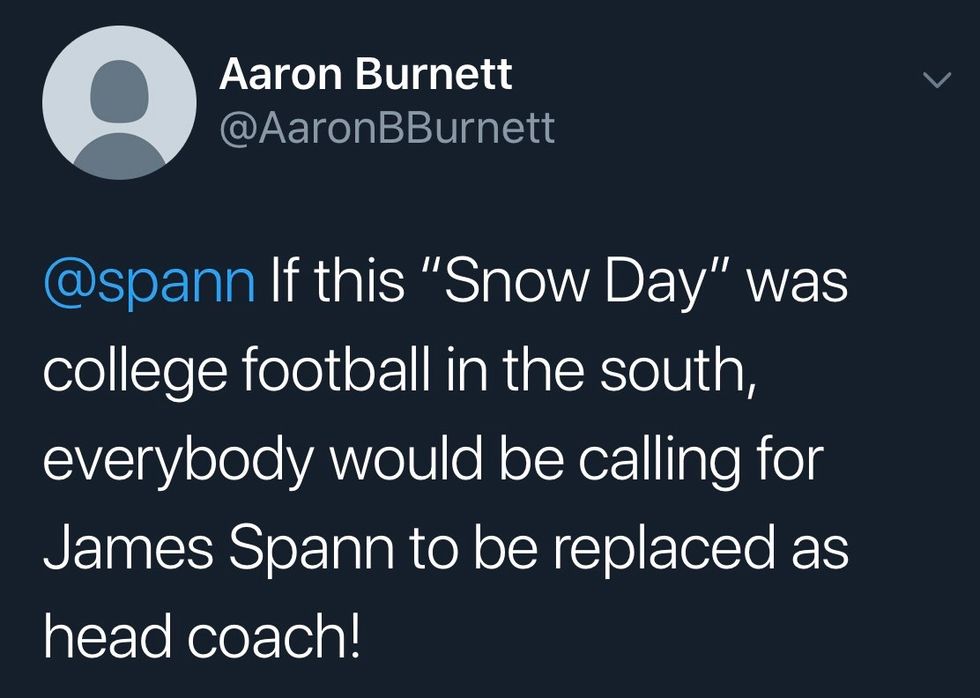
Task: Click the word "as" ending fourth line
Action: 824,547
